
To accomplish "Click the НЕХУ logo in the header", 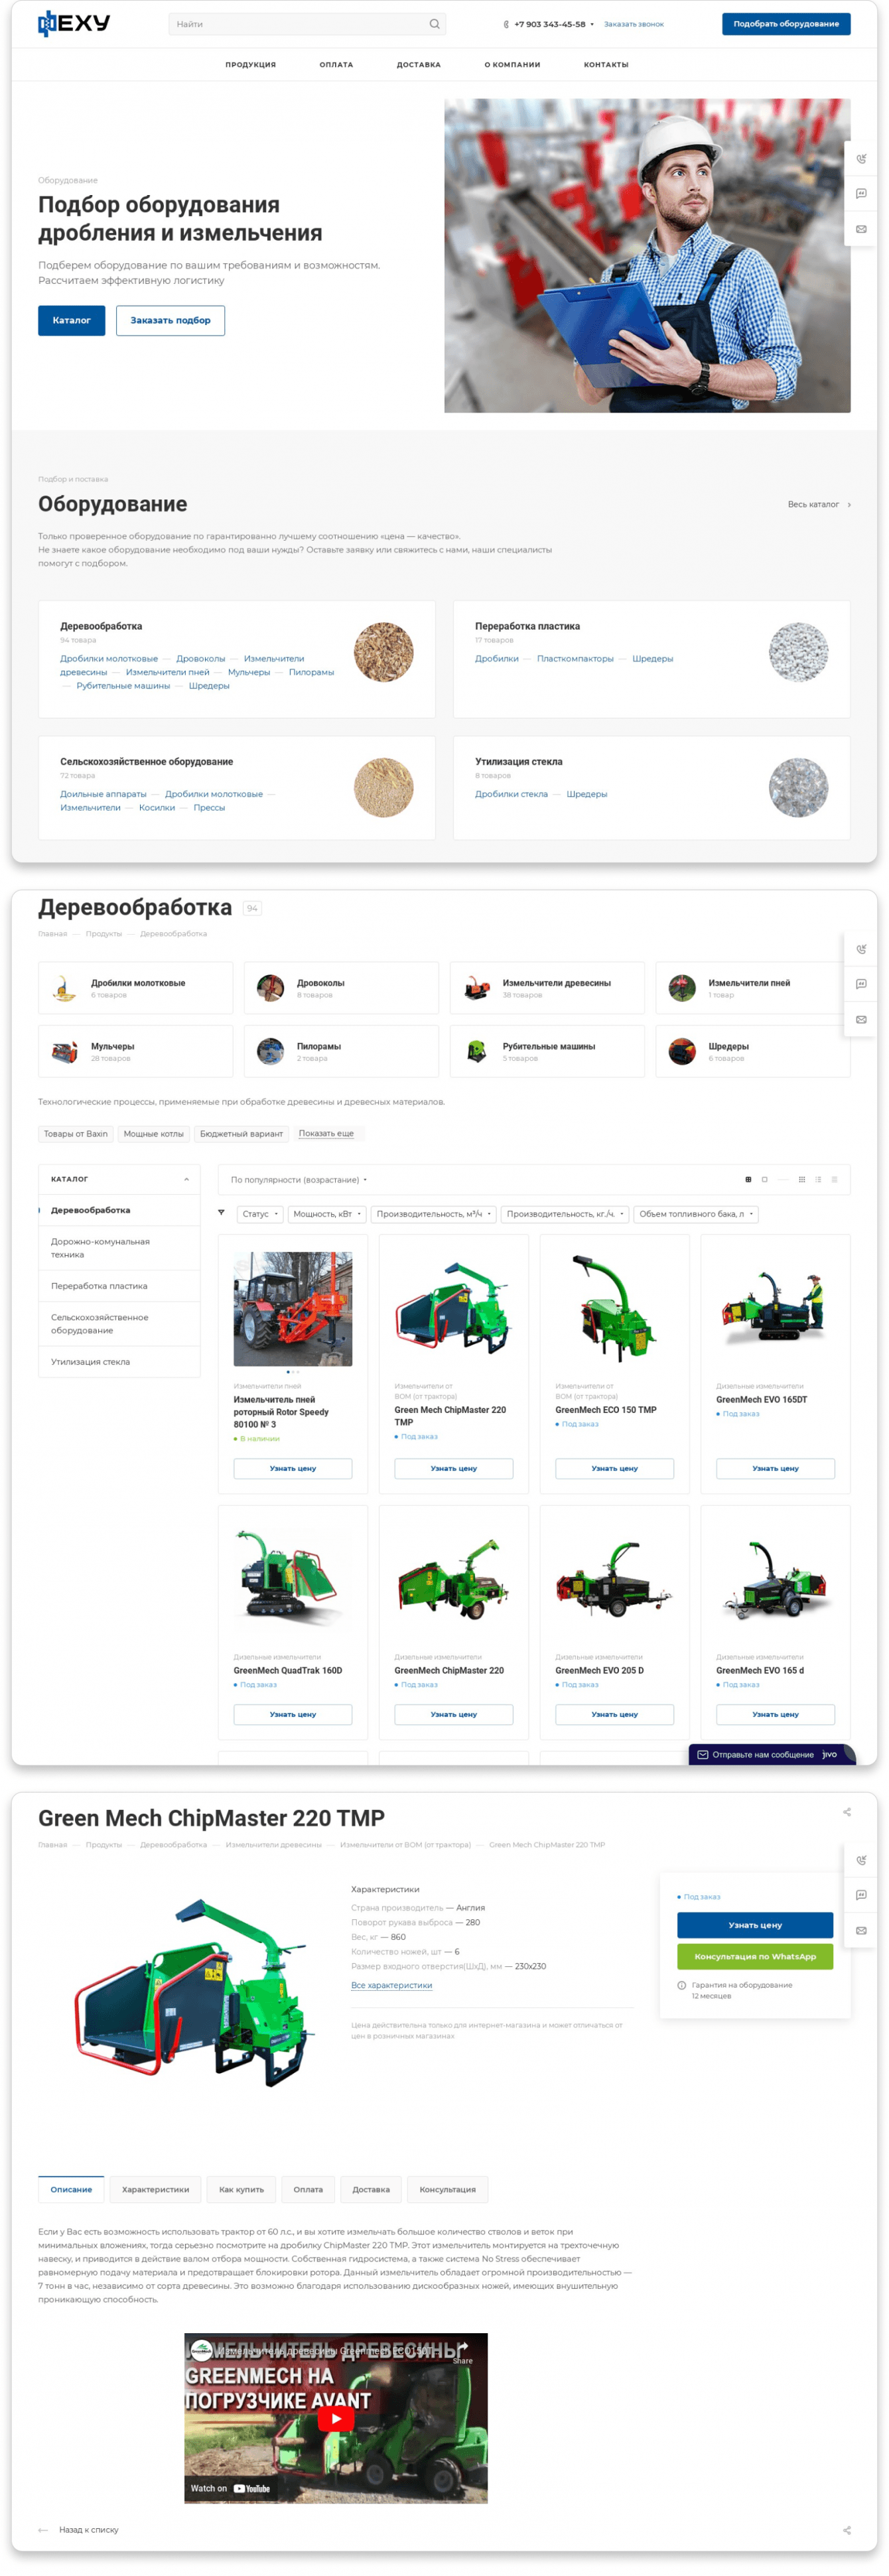I will (74, 23).
